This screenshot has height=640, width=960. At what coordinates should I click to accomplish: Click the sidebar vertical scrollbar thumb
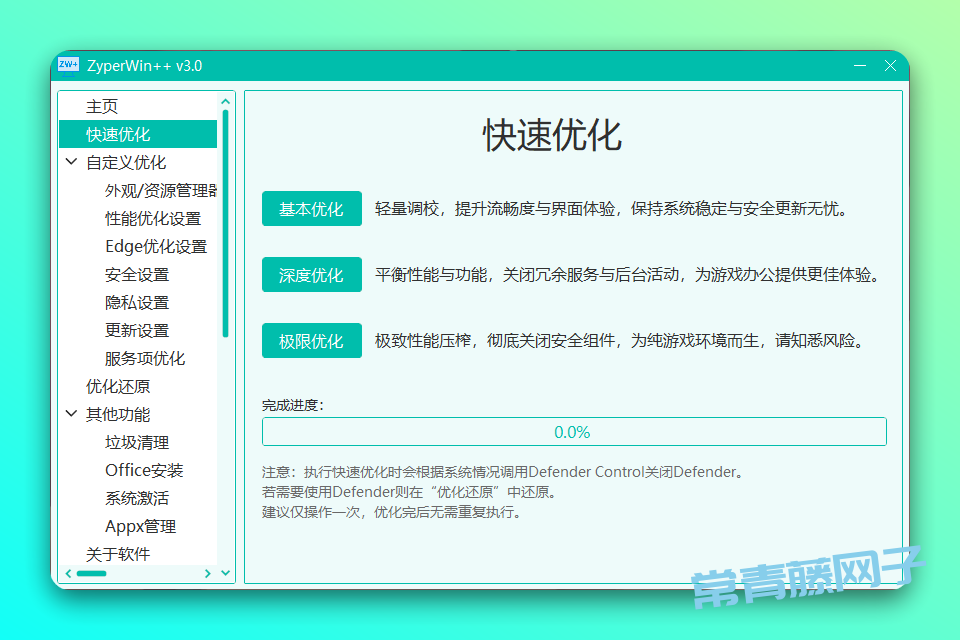225,223
